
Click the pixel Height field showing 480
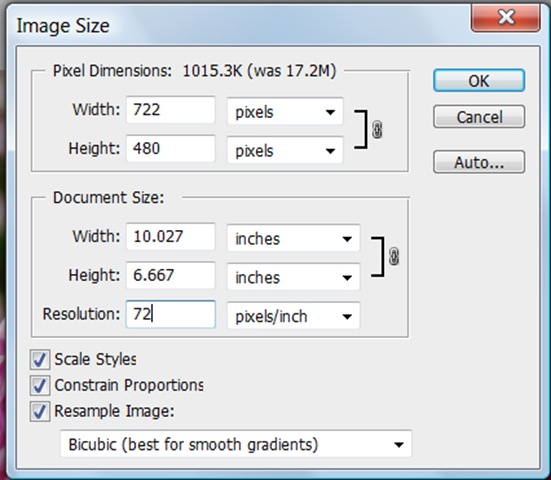[171, 149]
